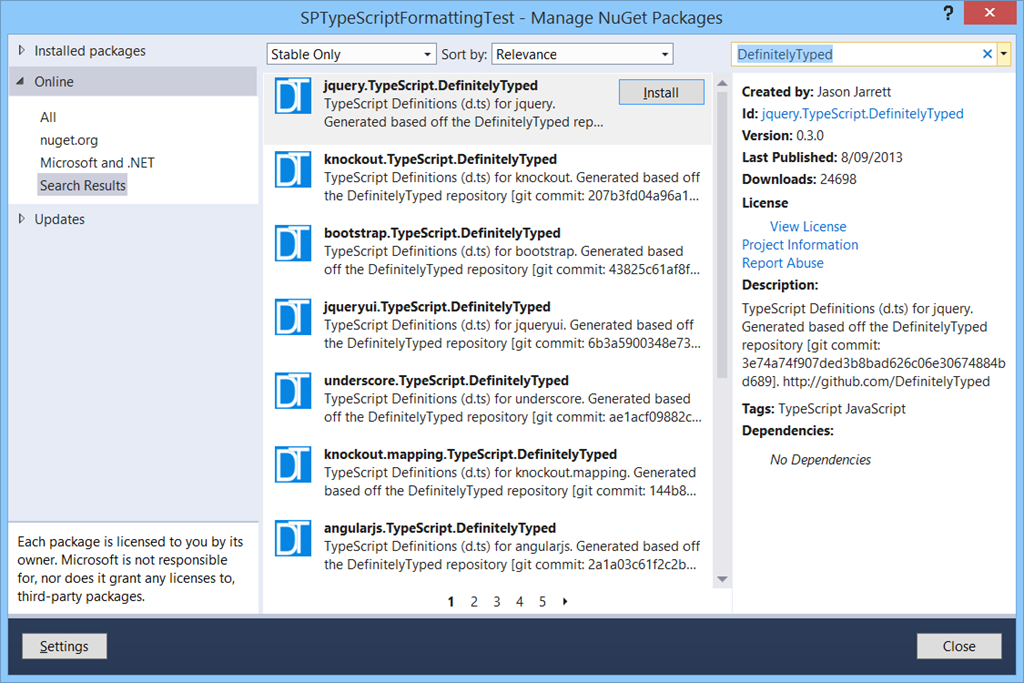The image size is (1024, 683).
Task: Click the DT icon for knockout.TypeScript.DefinitelyTyped
Action: pyautogui.click(x=293, y=170)
